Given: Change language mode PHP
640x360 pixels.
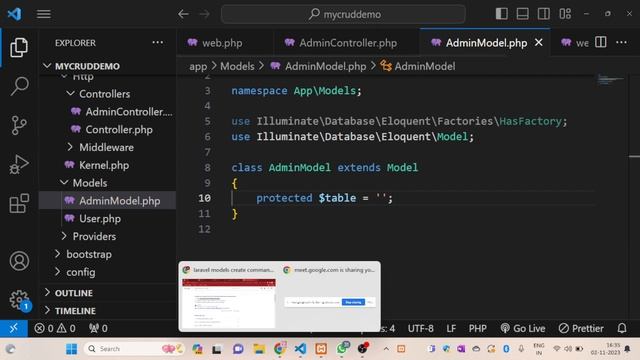Looking at the screenshot, I should click(478, 328).
